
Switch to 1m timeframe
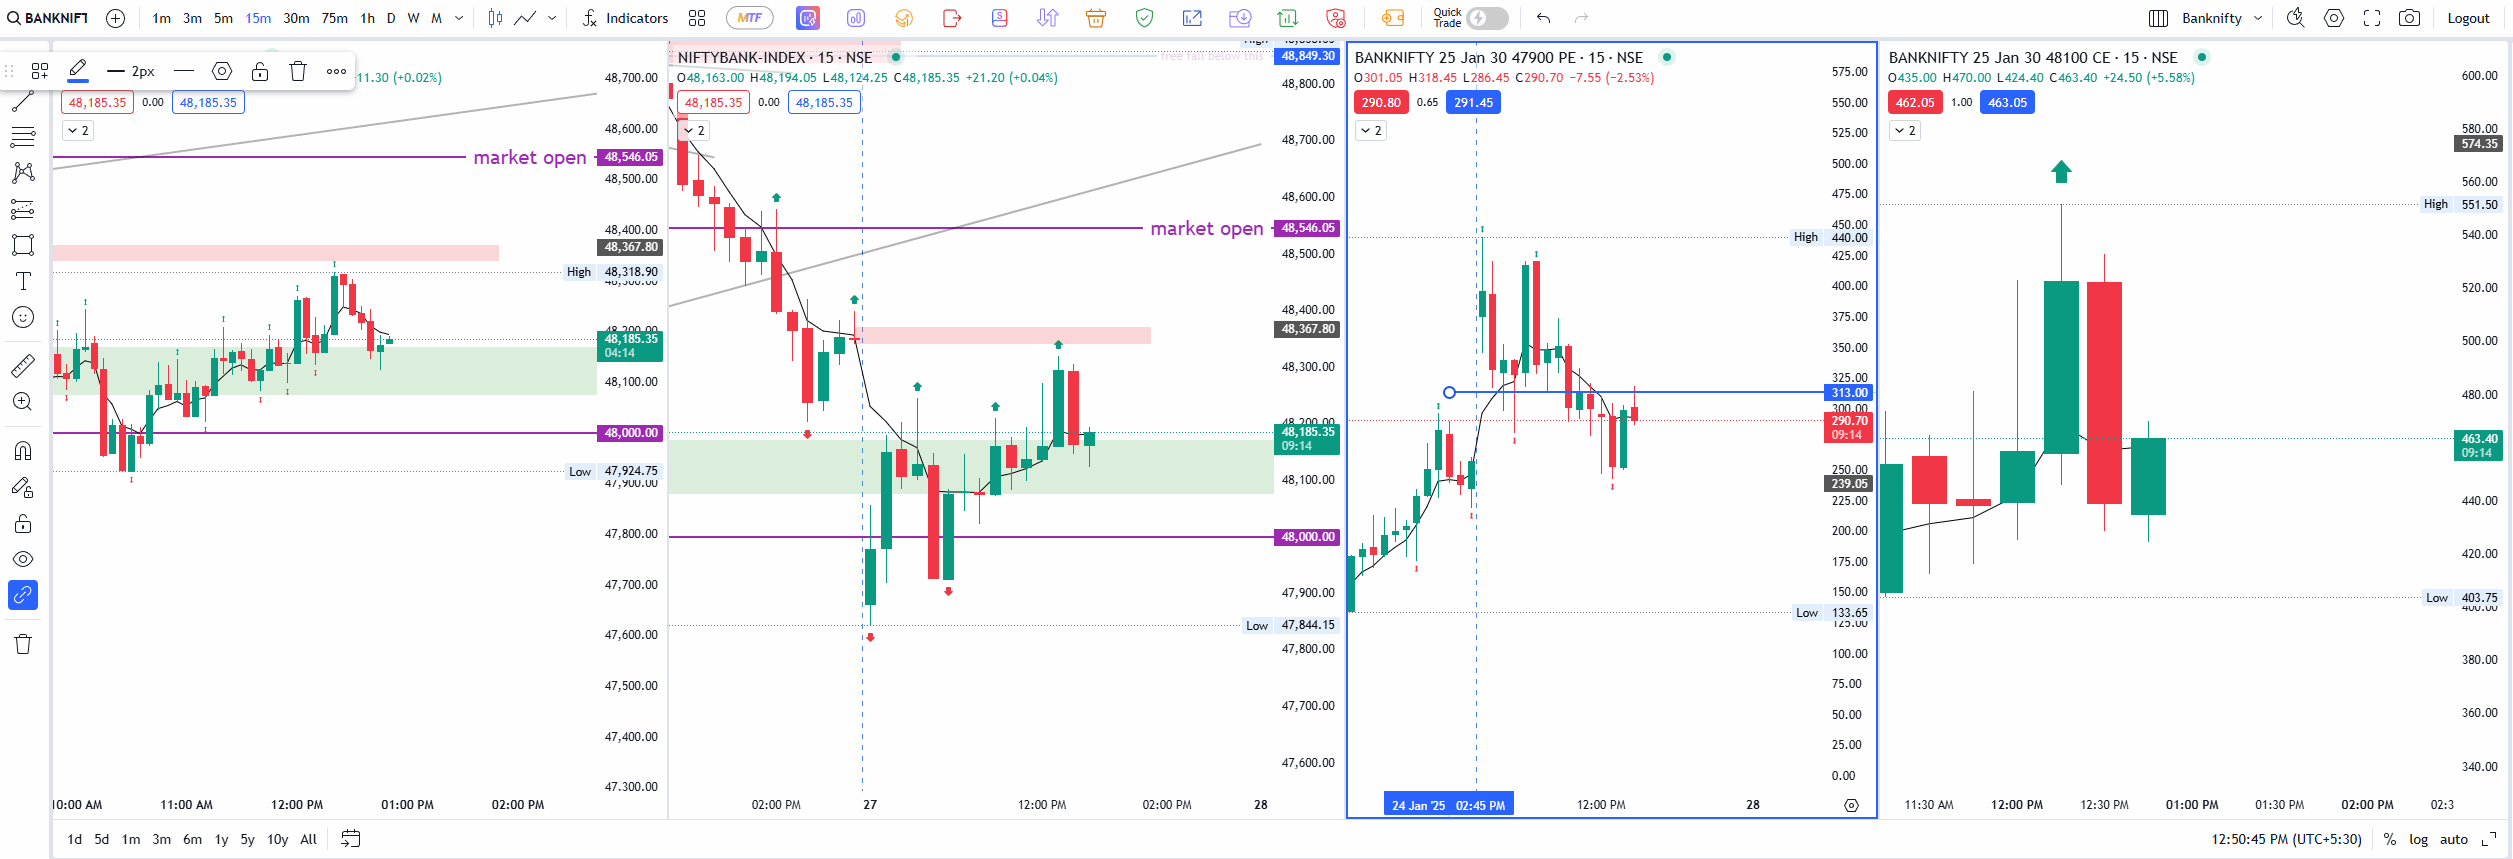pyautogui.click(x=161, y=18)
